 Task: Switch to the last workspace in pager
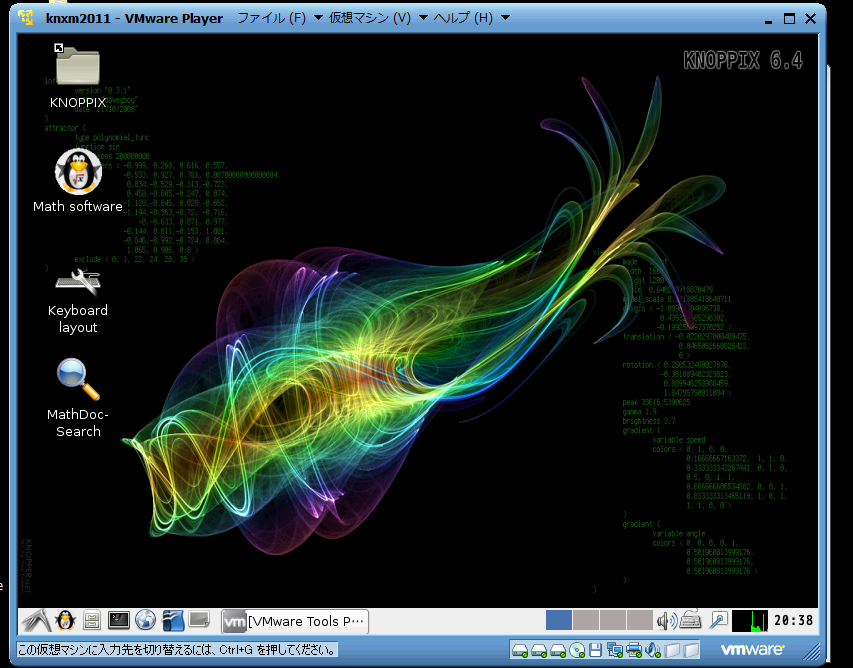click(640, 620)
